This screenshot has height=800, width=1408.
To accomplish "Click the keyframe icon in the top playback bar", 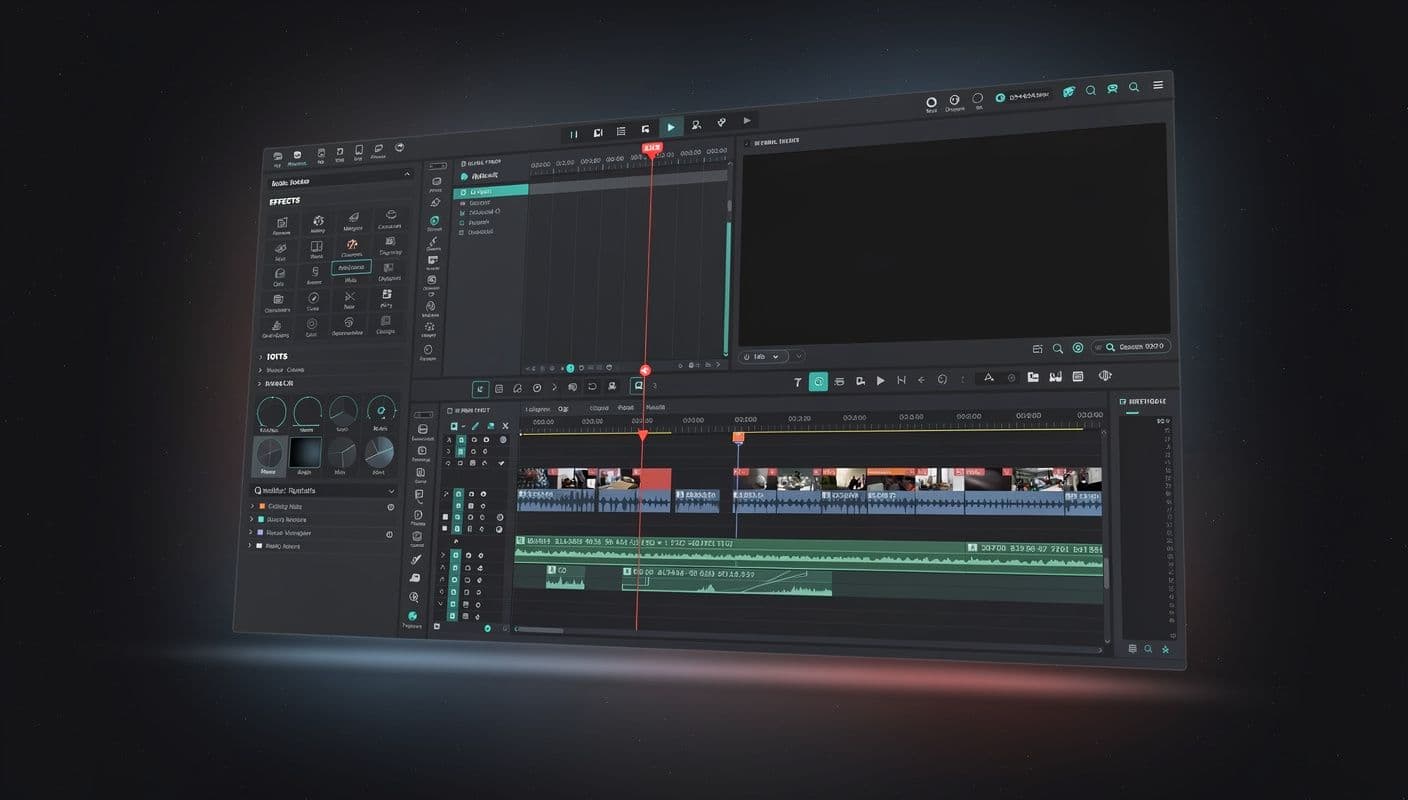I will click(722, 122).
